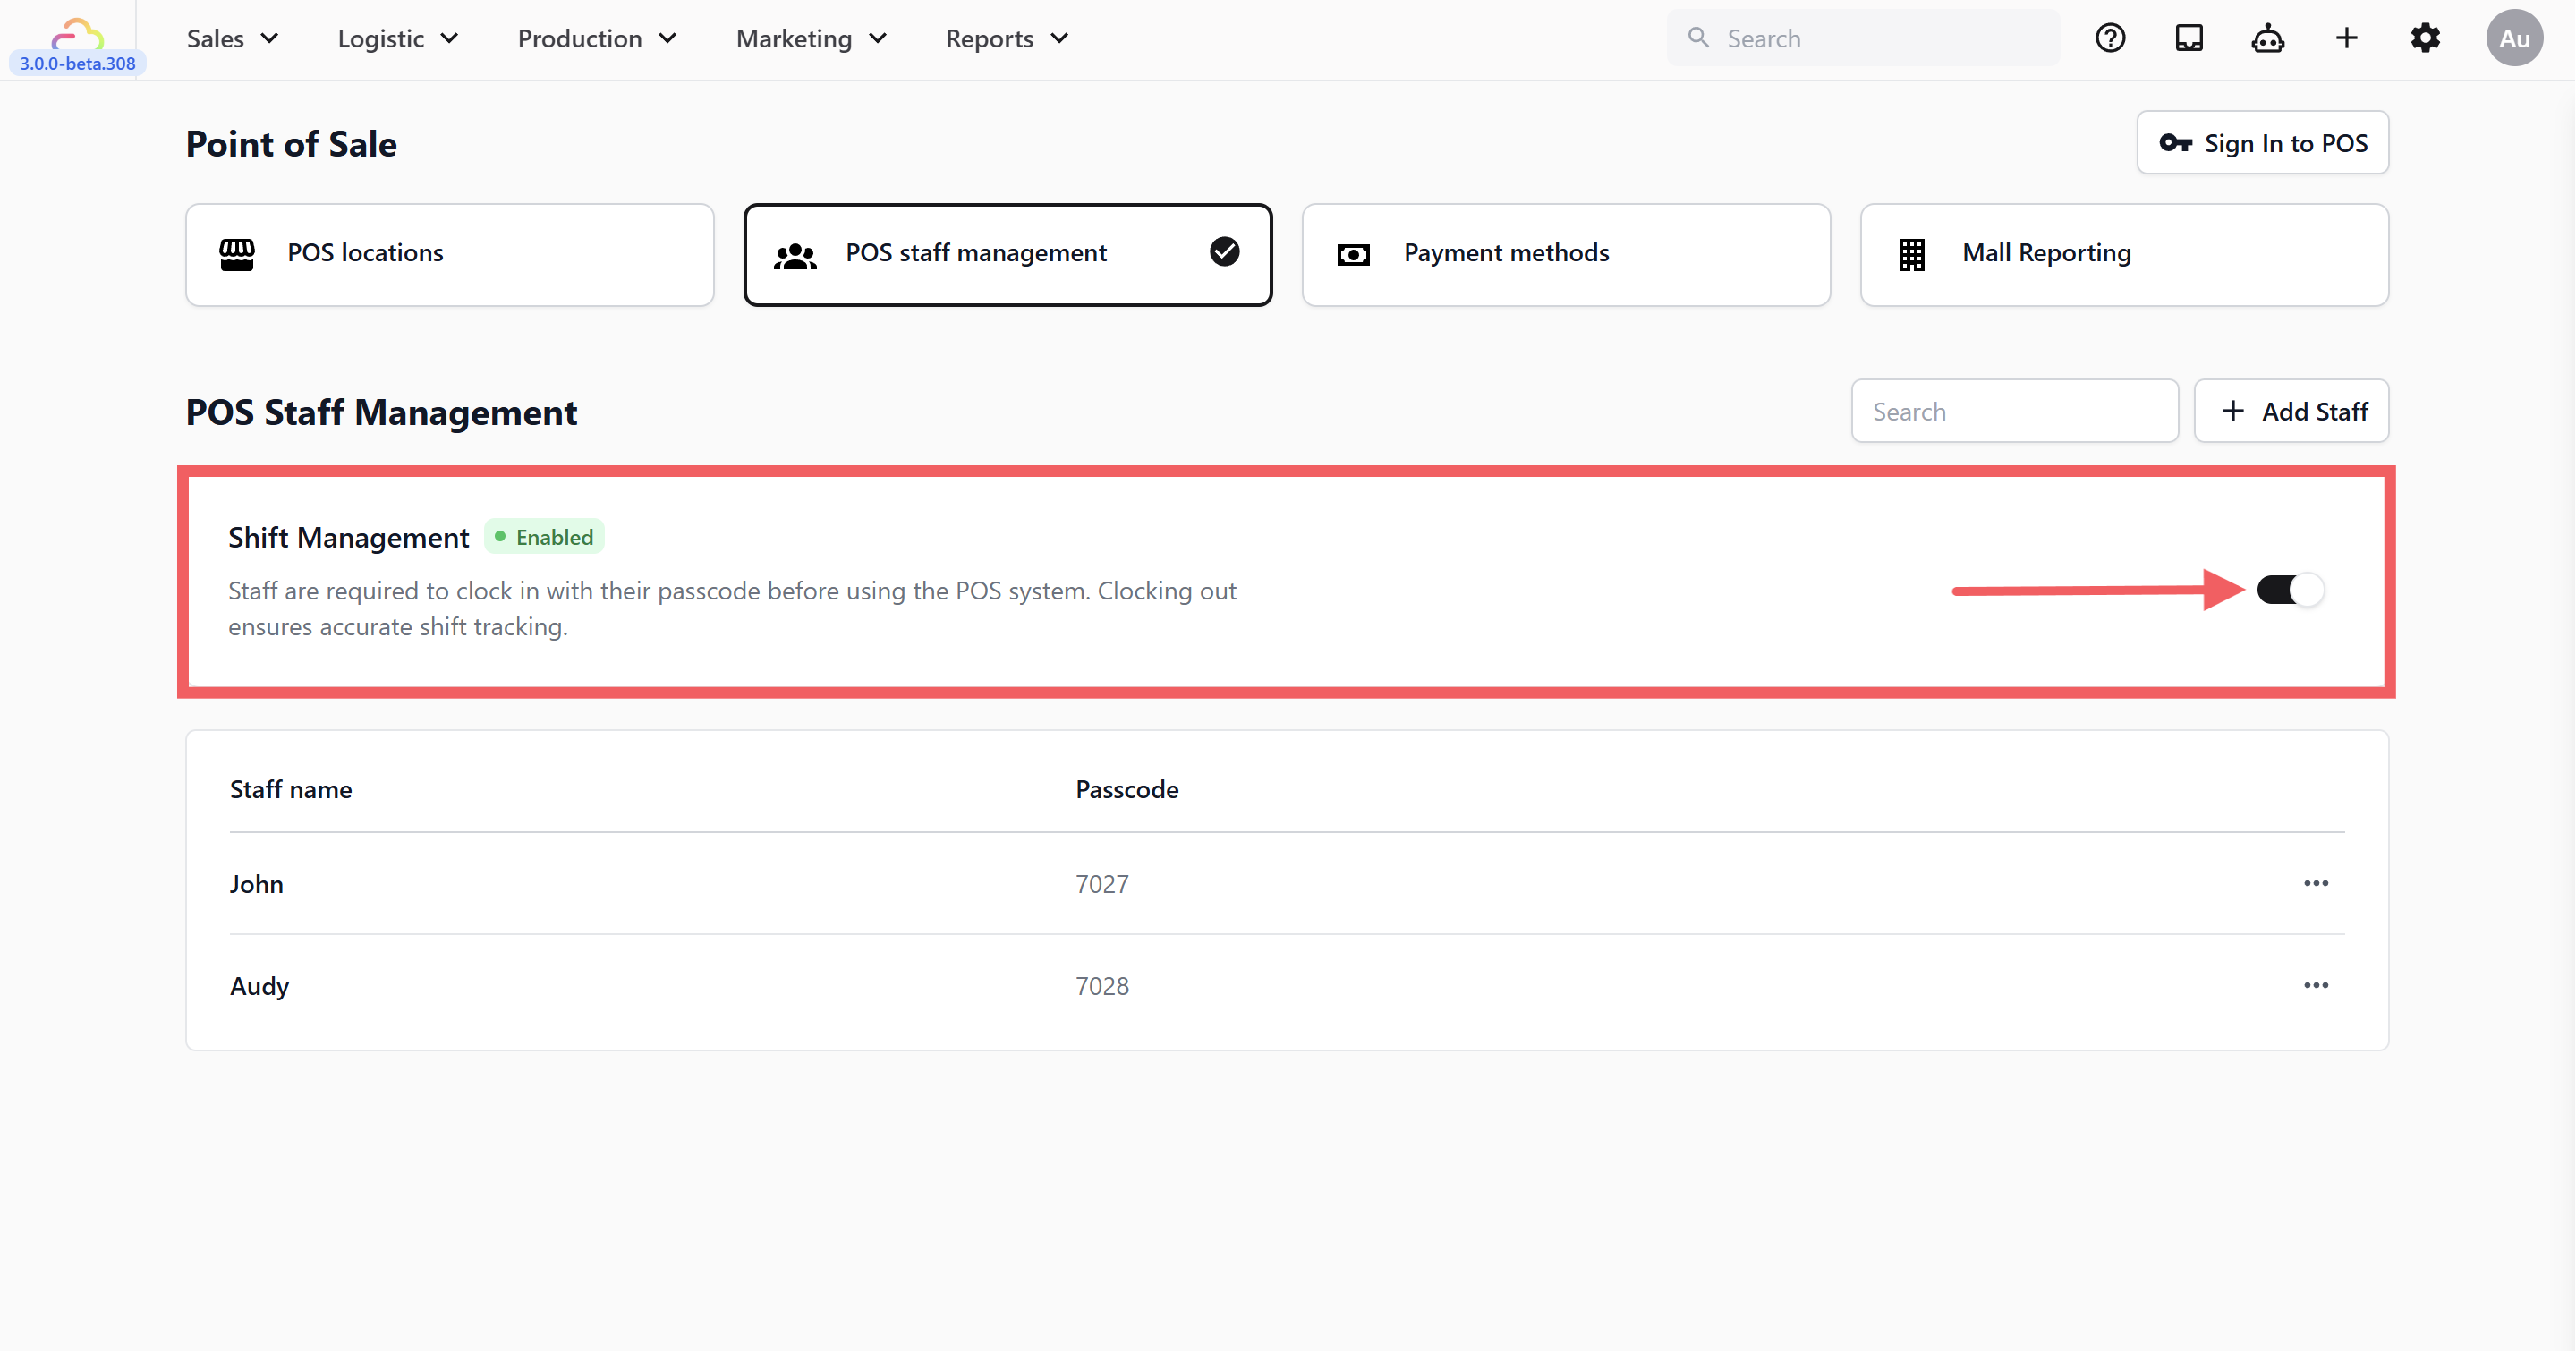Open the robot assistant icon
Viewport: 2576px width, 1352px height.
click(x=2267, y=38)
